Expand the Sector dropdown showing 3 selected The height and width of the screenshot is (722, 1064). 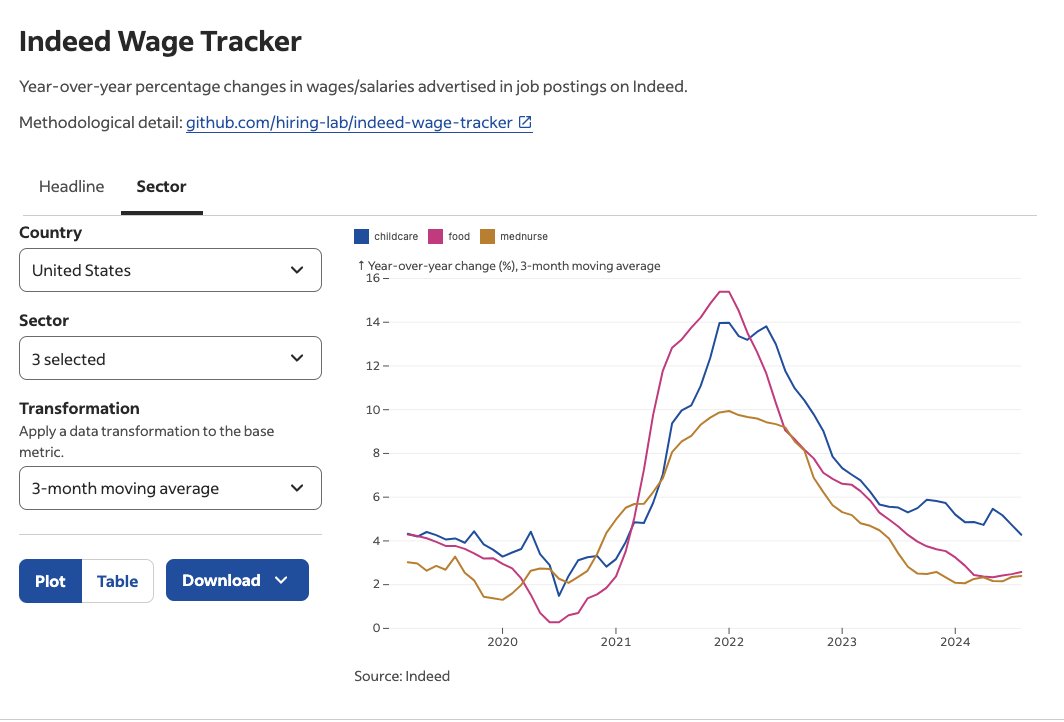click(170, 358)
